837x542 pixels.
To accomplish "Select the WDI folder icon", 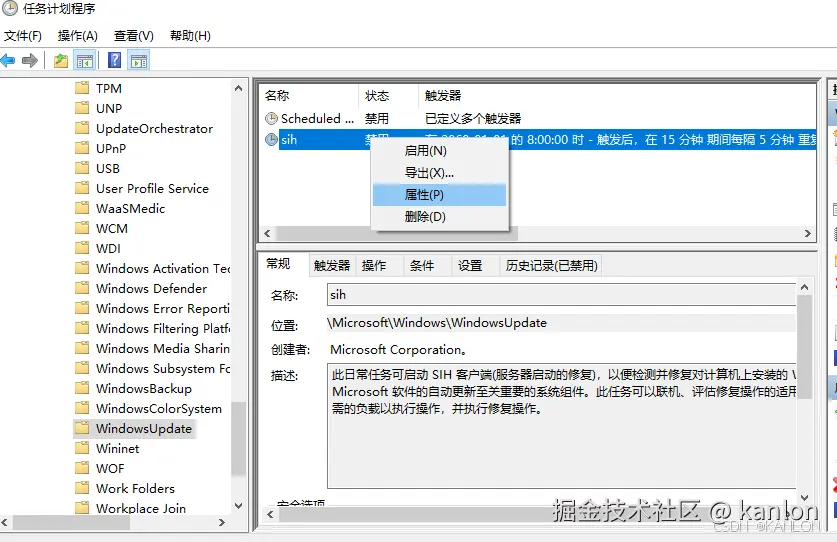I will click(82, 248).
